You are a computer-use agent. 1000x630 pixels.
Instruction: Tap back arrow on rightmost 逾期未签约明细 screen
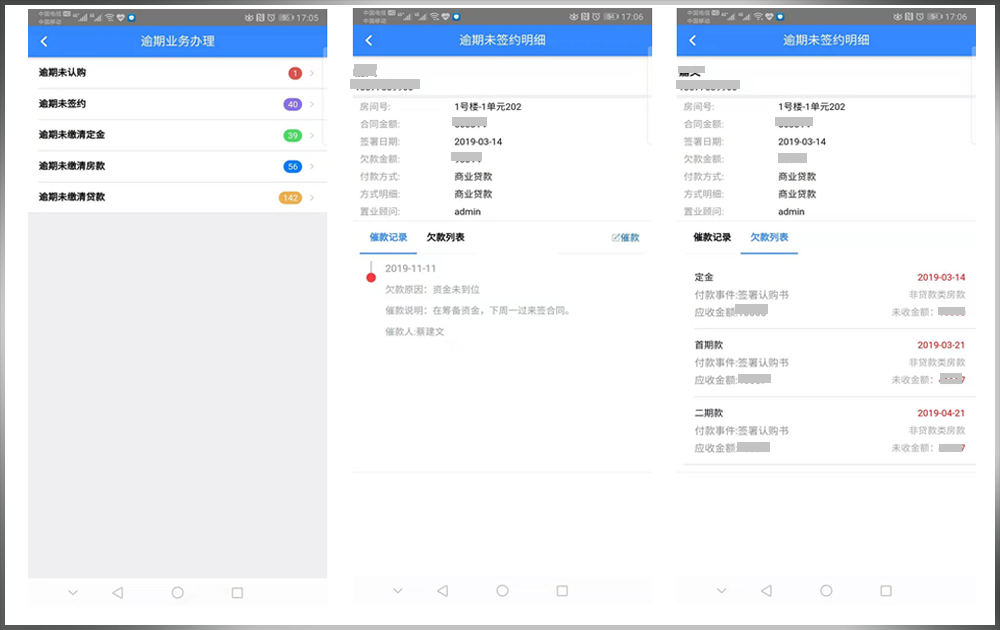(x=692, y=40)
